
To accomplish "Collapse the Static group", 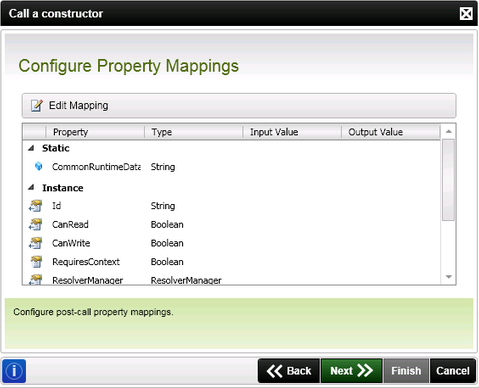I will pyautogui.click(x=31, y=148).
